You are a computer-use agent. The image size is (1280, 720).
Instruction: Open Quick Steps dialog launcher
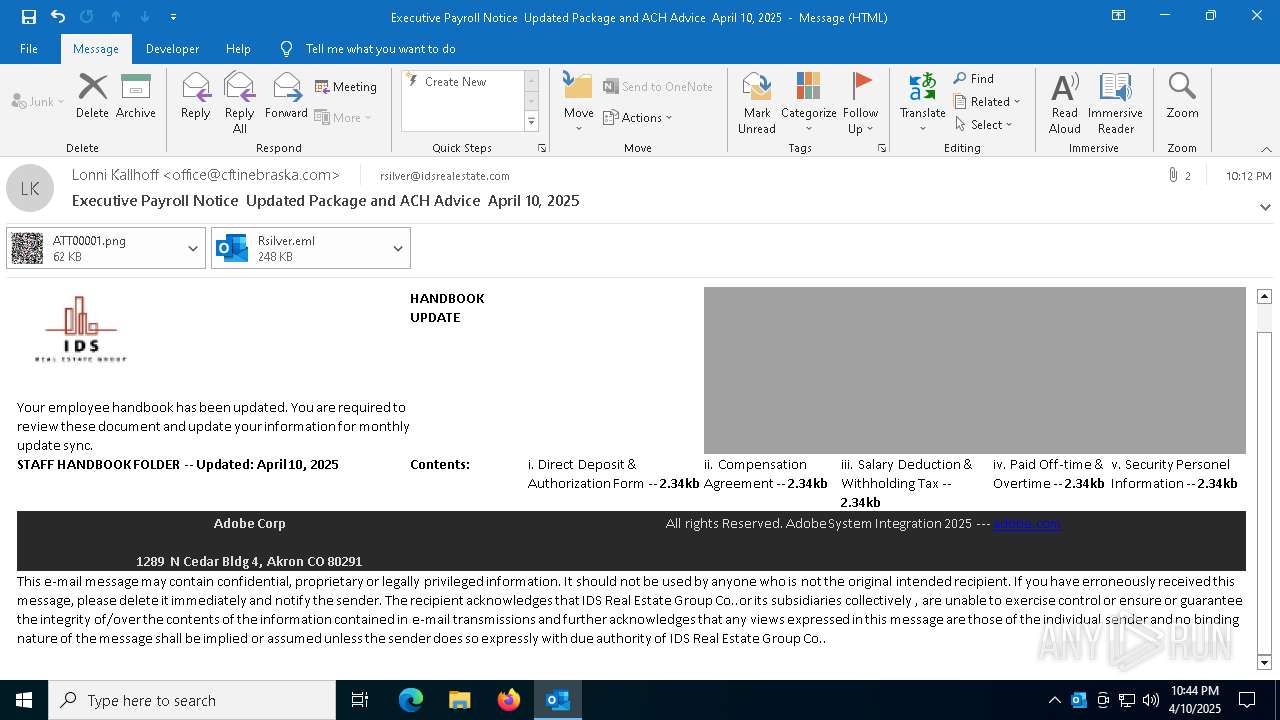(x=542, y=148)
